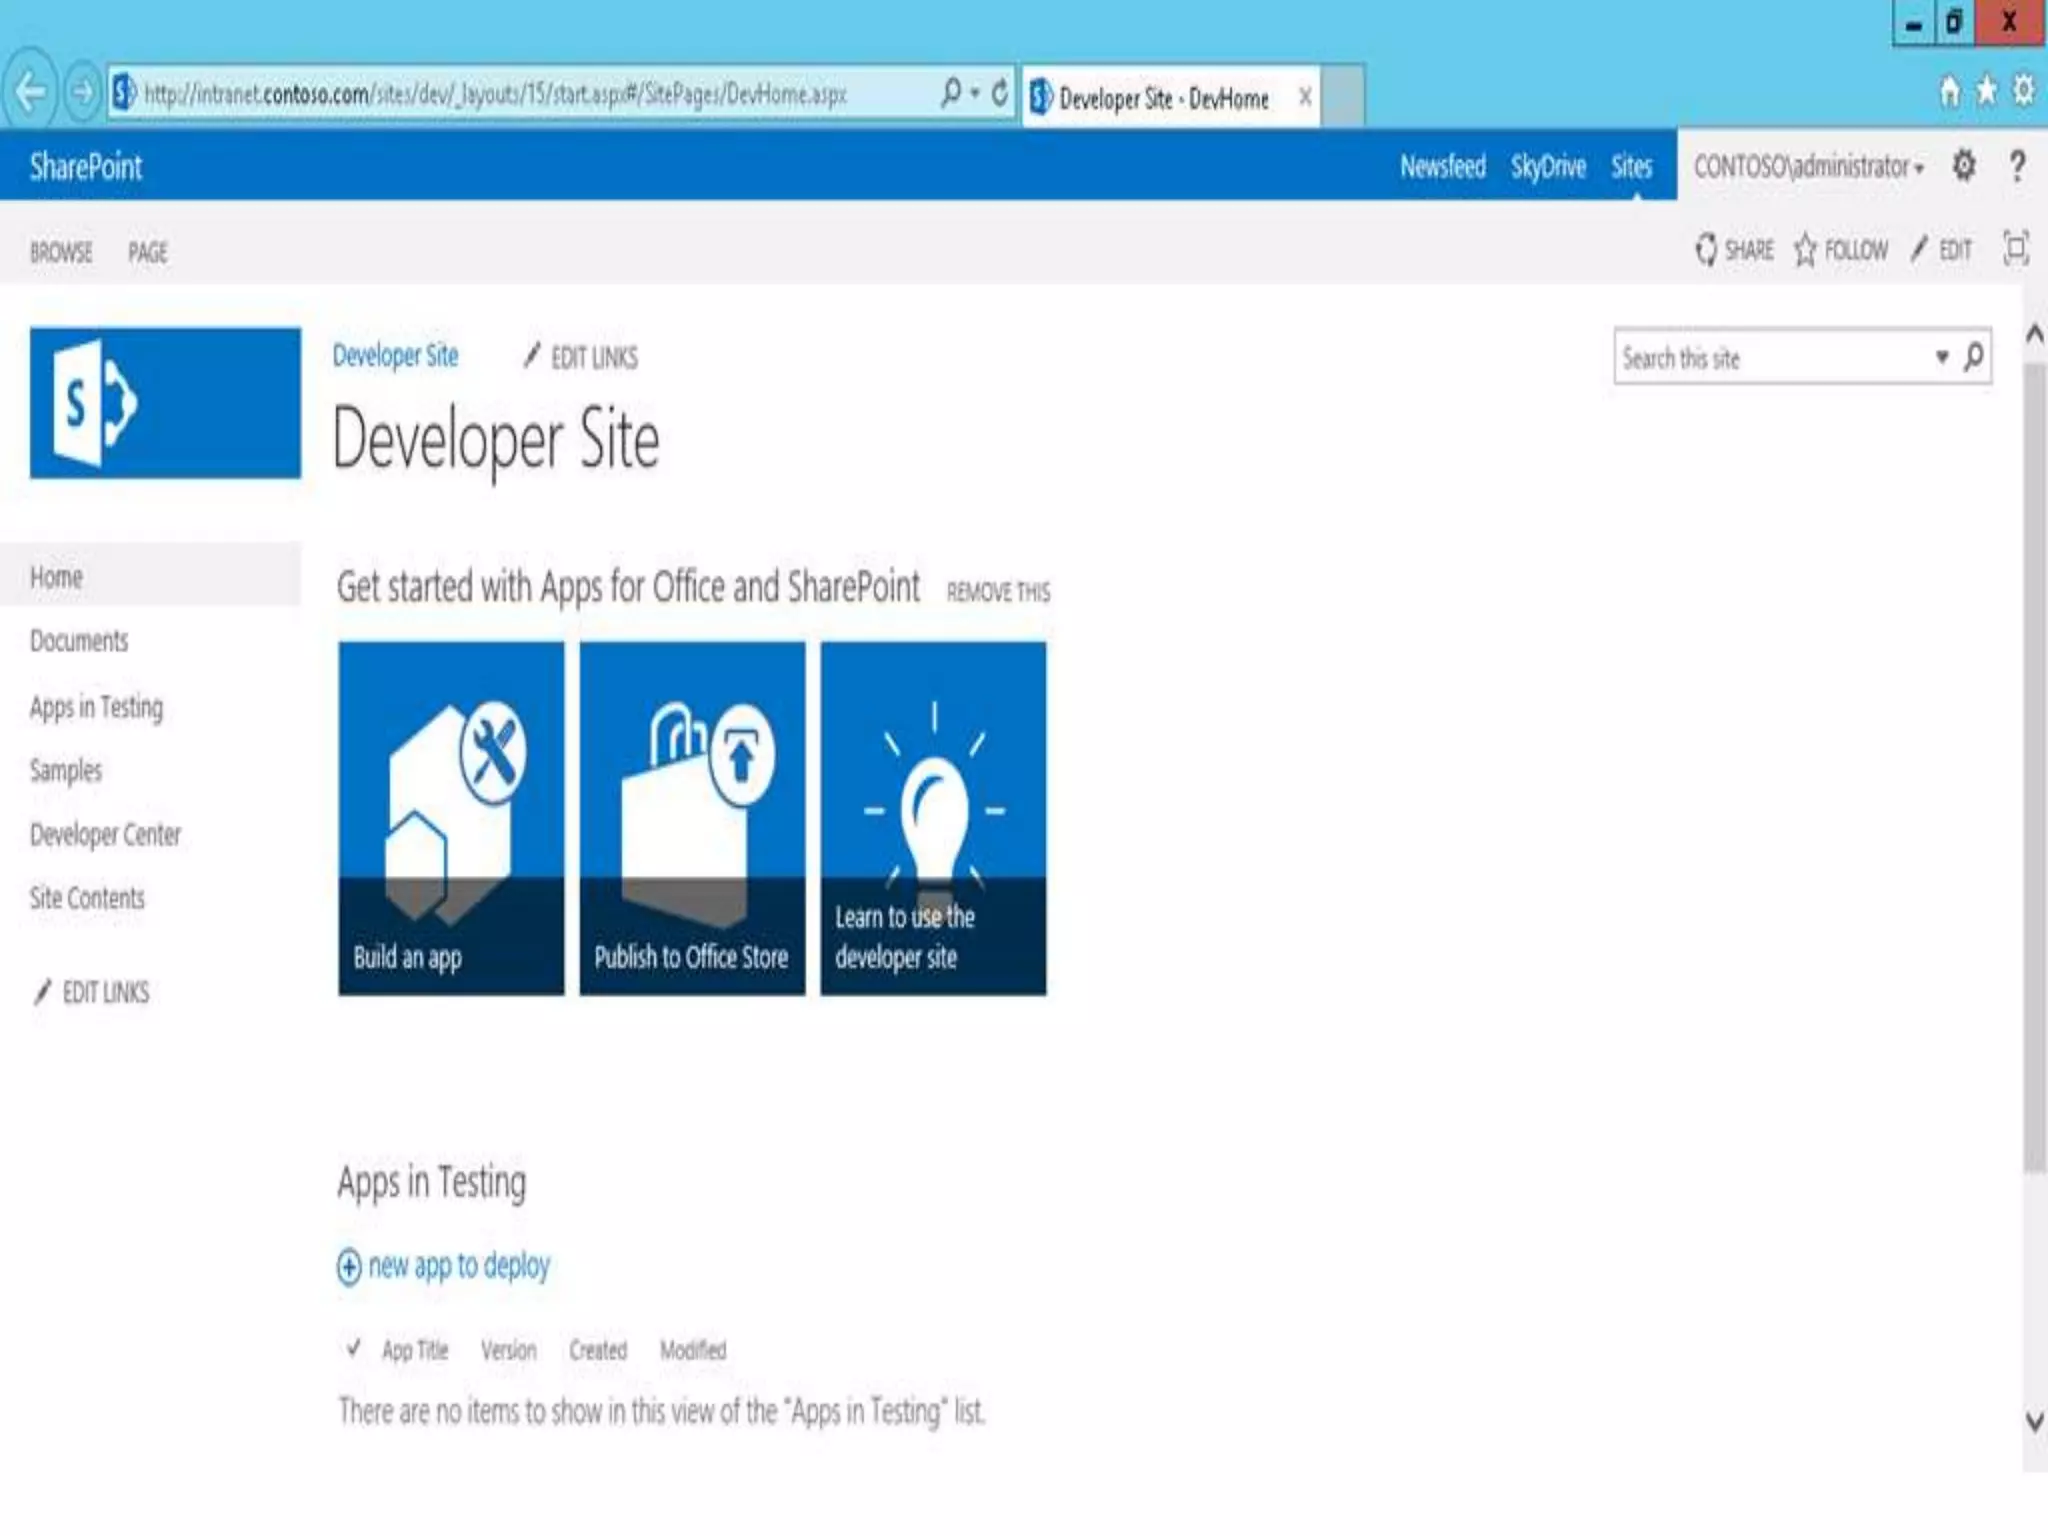The width and height of the screenshot is (2048, 1536).
Task: Click the Share icon in ribbon
Action: [x=1706, y=249]
